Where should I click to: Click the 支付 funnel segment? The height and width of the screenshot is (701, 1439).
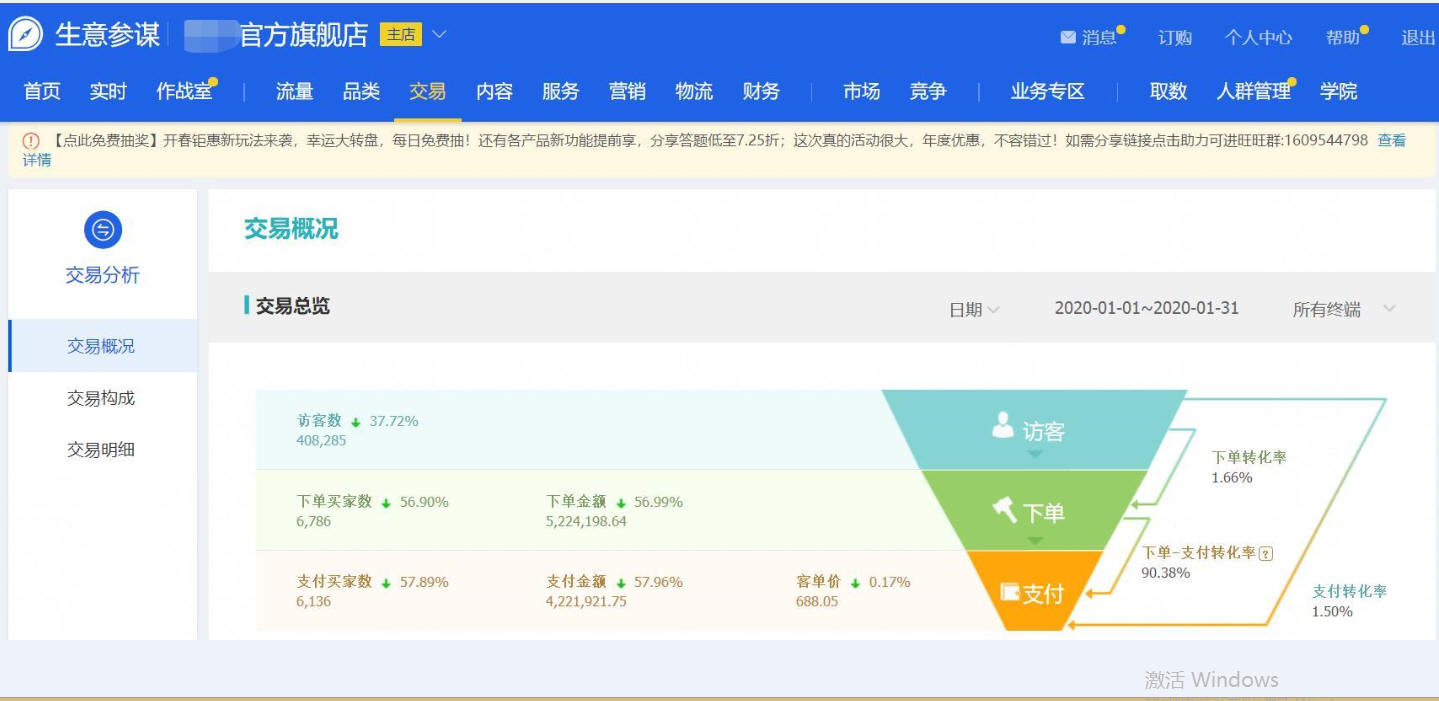pyautogui.click(x=1034, y=592)
